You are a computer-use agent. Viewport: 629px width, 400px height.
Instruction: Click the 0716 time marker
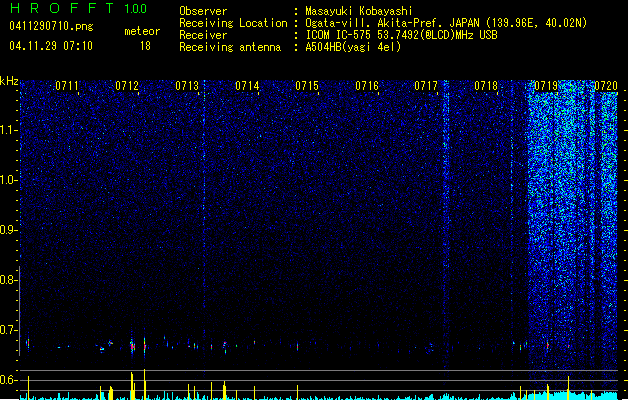367,86
